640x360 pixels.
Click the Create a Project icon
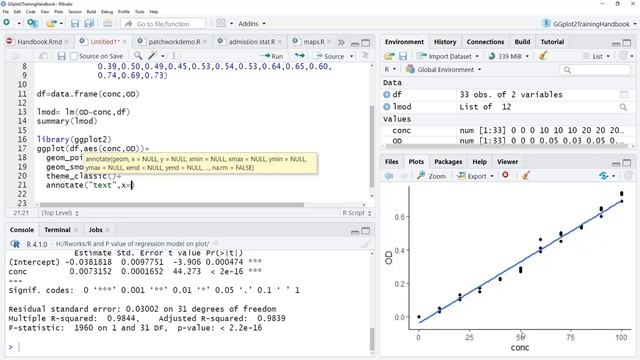point(33,23)
